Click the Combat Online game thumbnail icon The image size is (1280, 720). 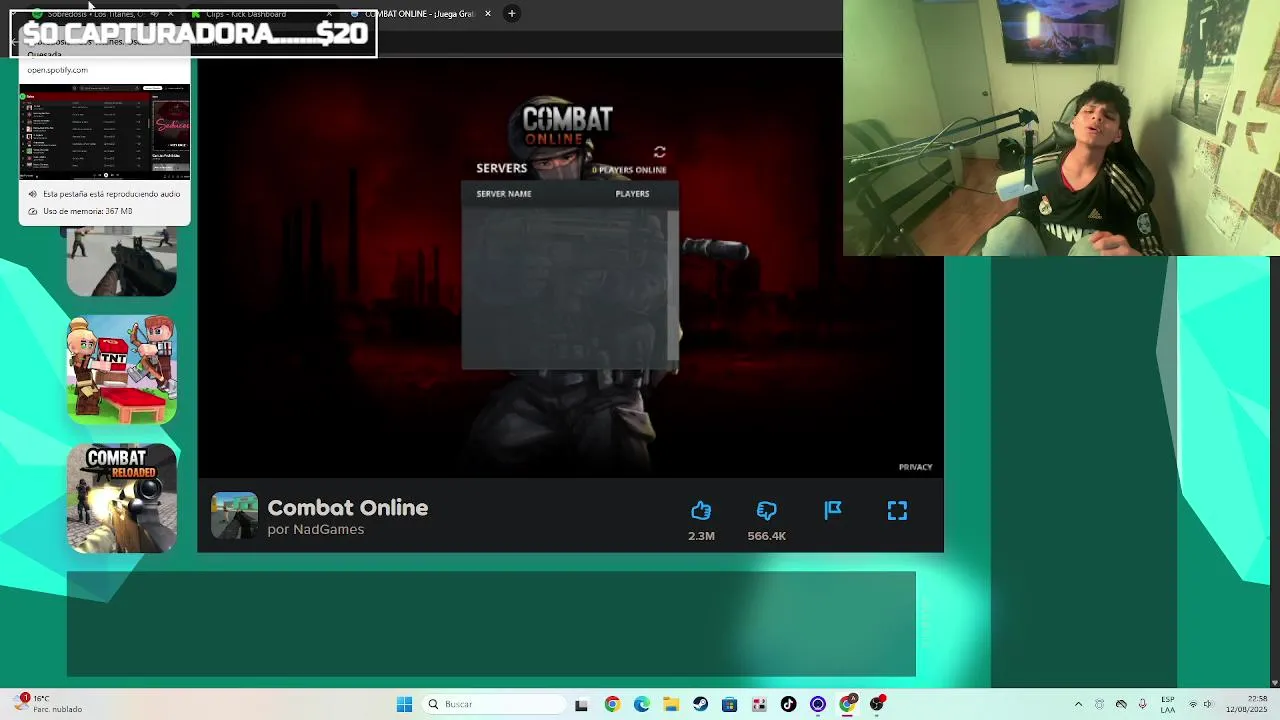(234, 516)
